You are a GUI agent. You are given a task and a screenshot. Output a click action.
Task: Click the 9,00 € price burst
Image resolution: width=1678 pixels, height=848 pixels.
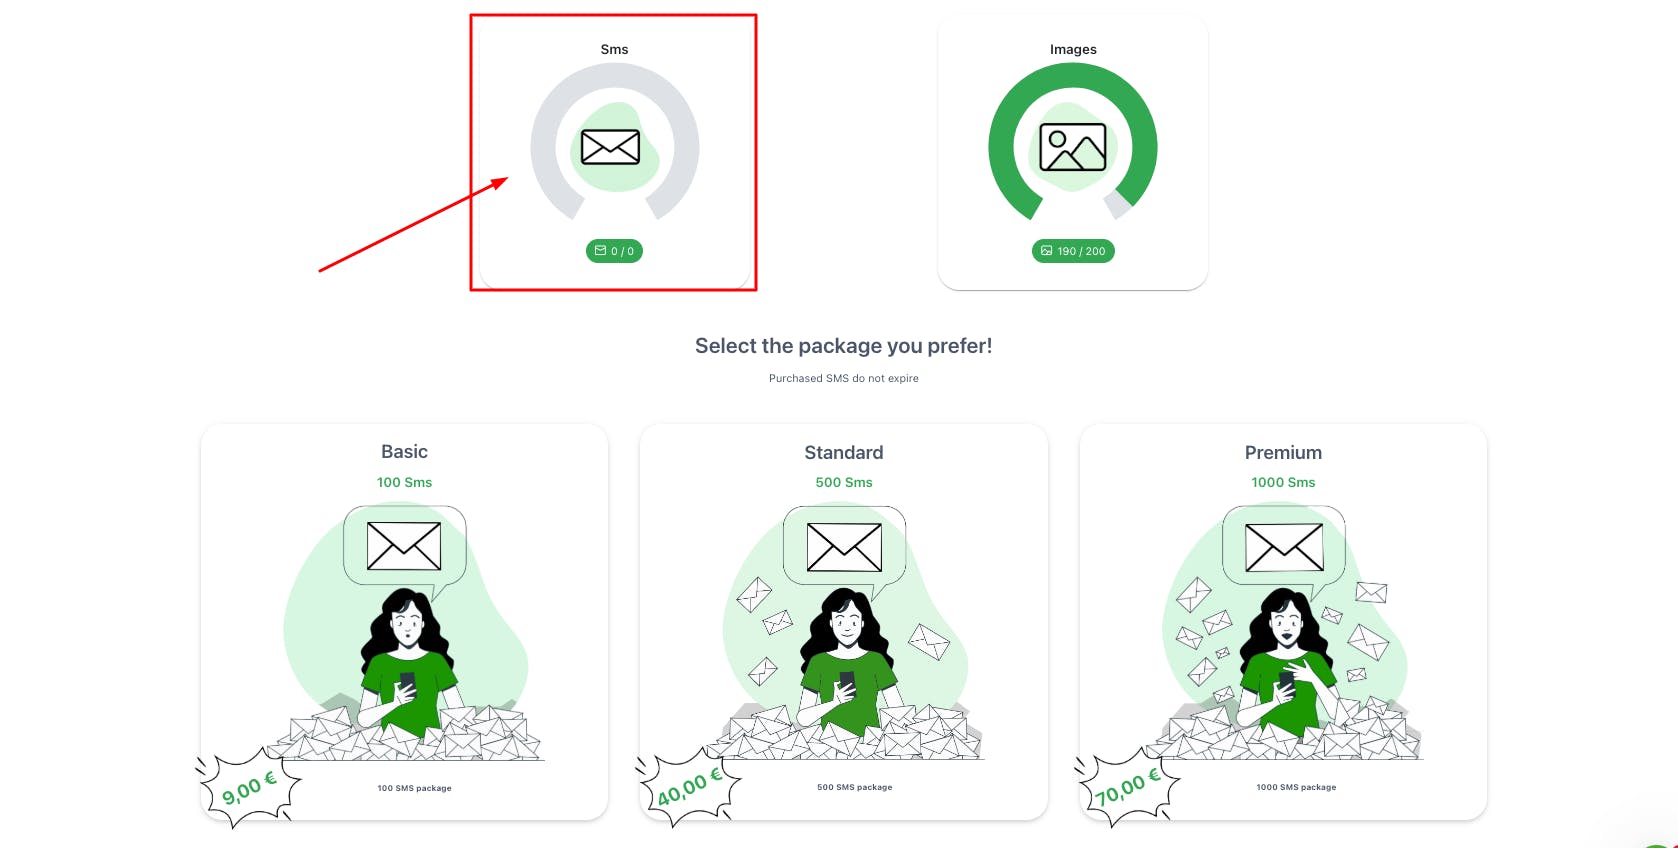(249, 788)
